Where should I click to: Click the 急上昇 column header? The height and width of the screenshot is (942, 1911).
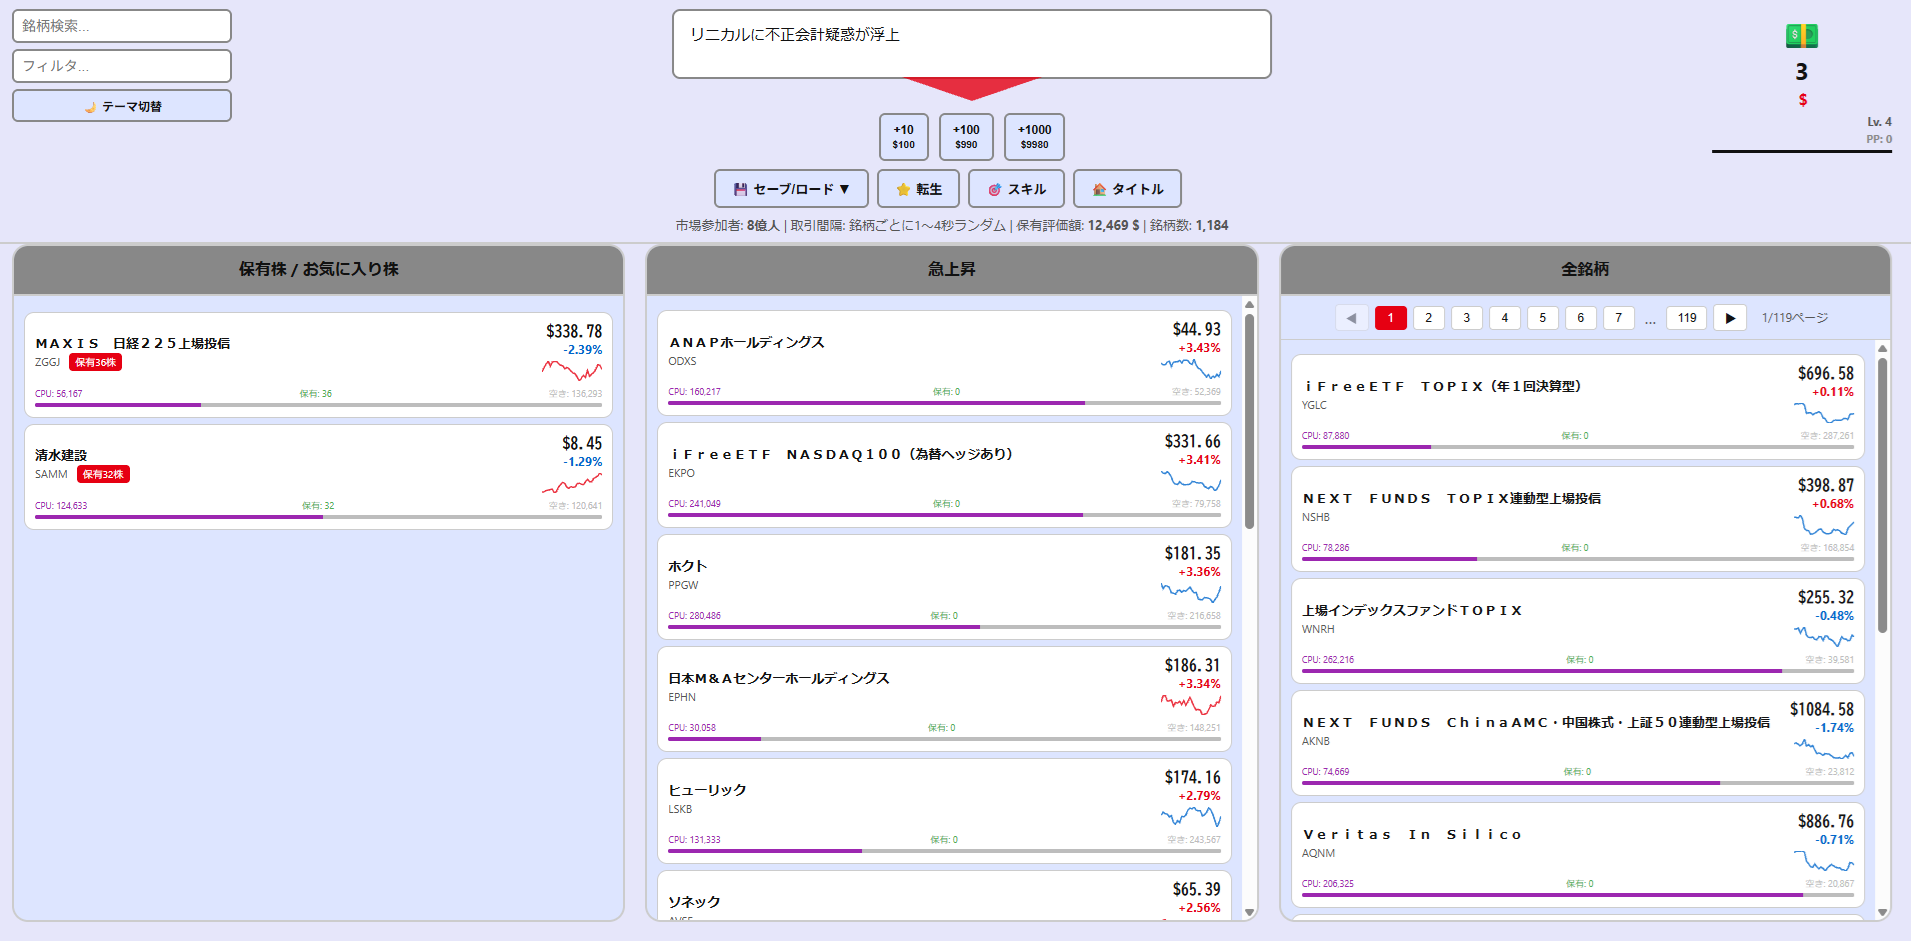click(952, 269)
